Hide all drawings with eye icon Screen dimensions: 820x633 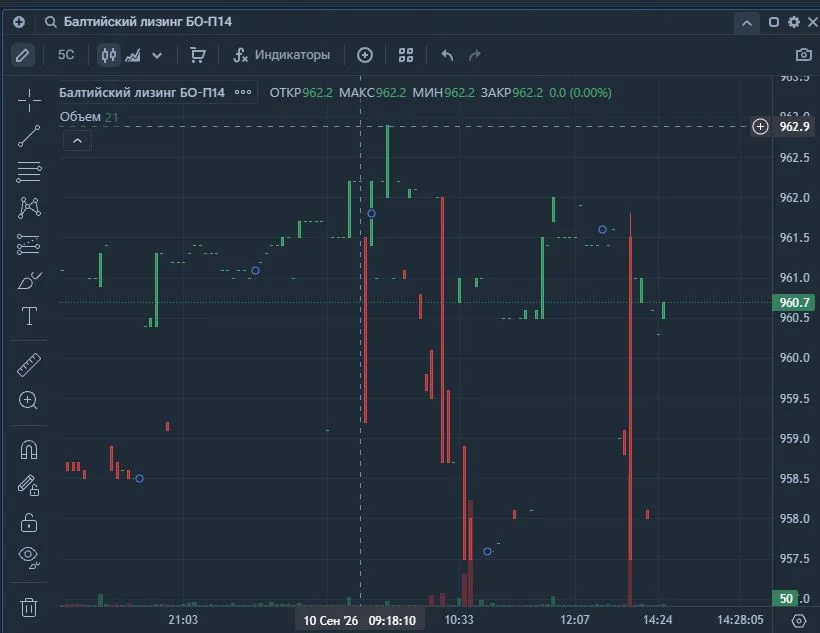click(29, 557)
